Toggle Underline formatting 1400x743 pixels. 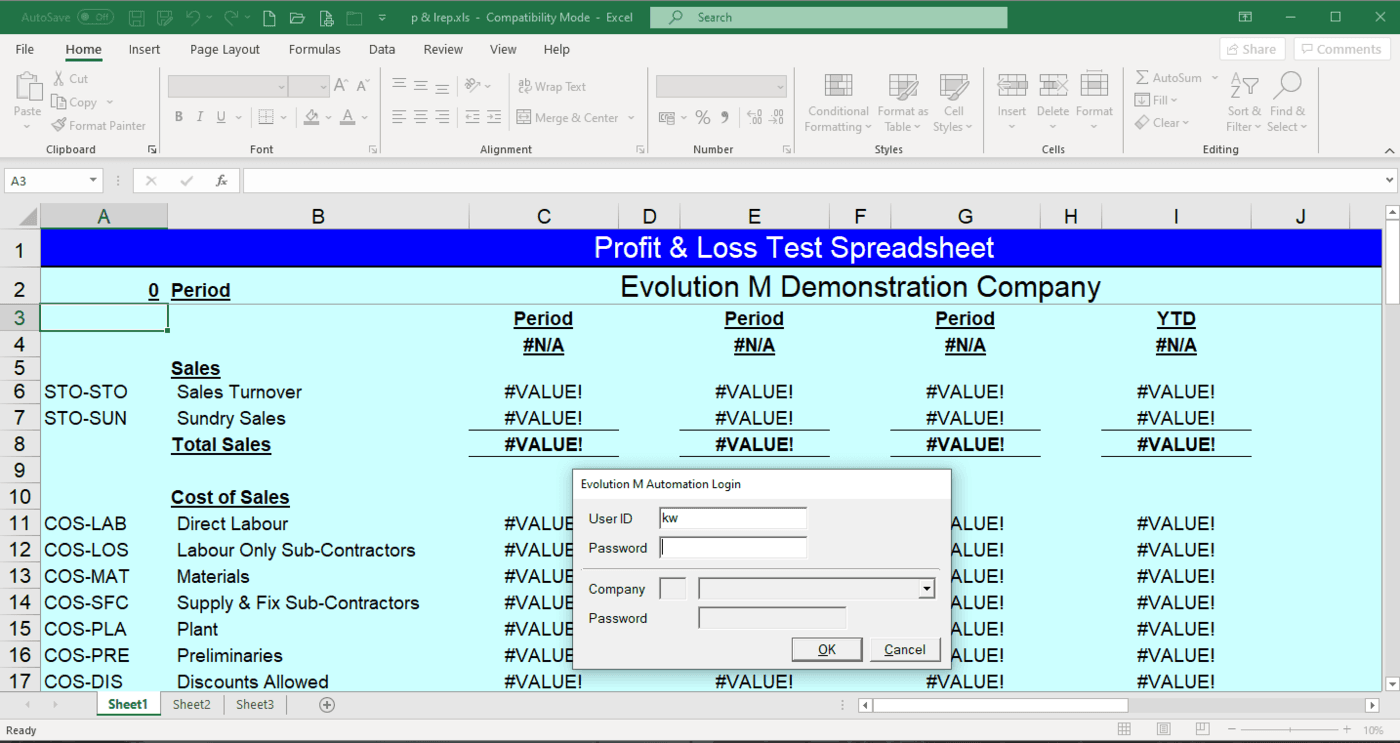coord(221,117)
